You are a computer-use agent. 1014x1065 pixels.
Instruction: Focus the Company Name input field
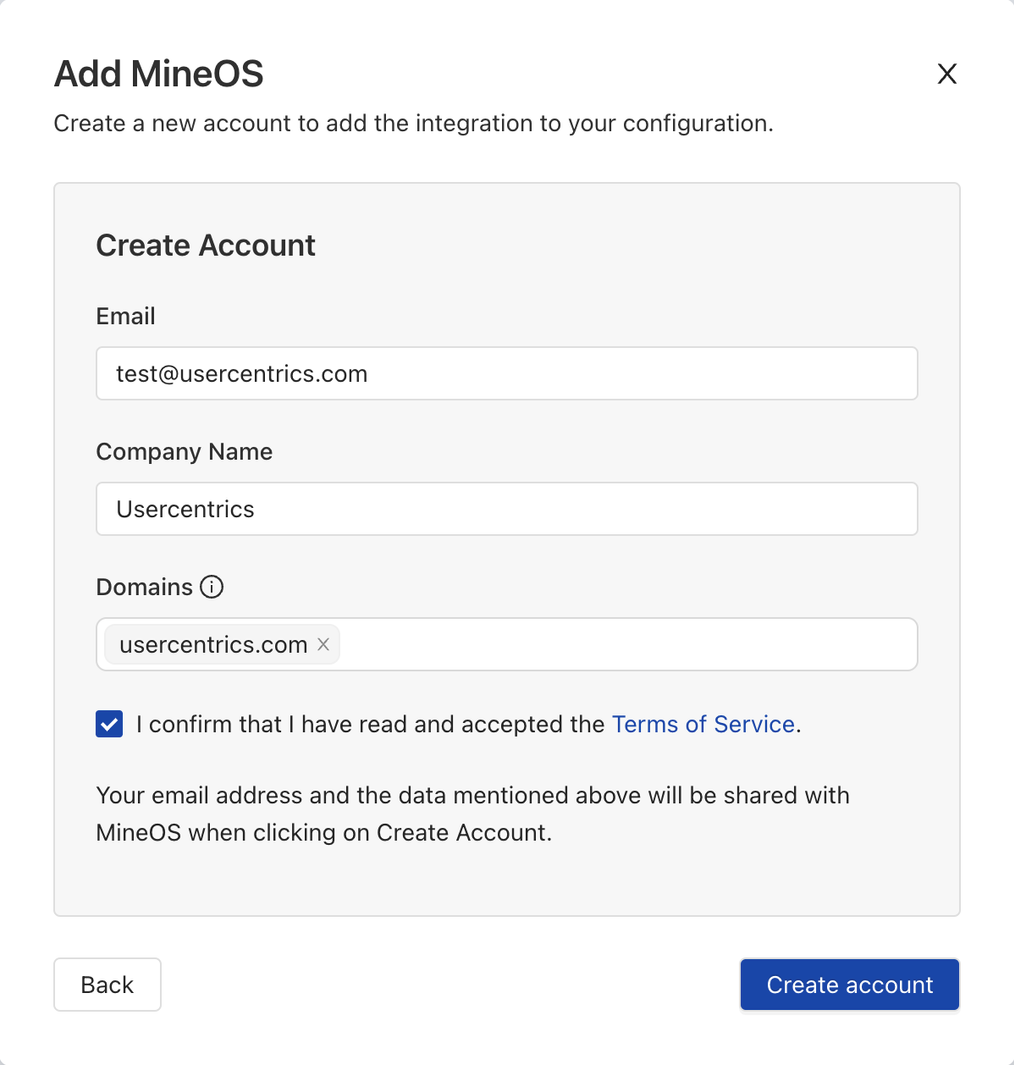point(507,509)
